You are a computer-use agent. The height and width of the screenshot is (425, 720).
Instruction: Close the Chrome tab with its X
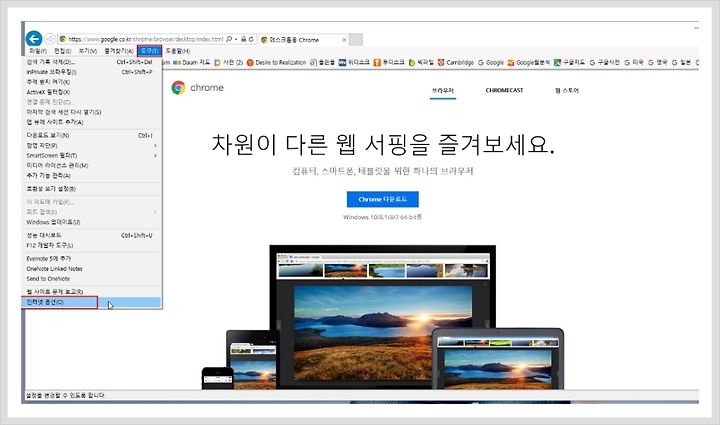[x=344, y=40]
